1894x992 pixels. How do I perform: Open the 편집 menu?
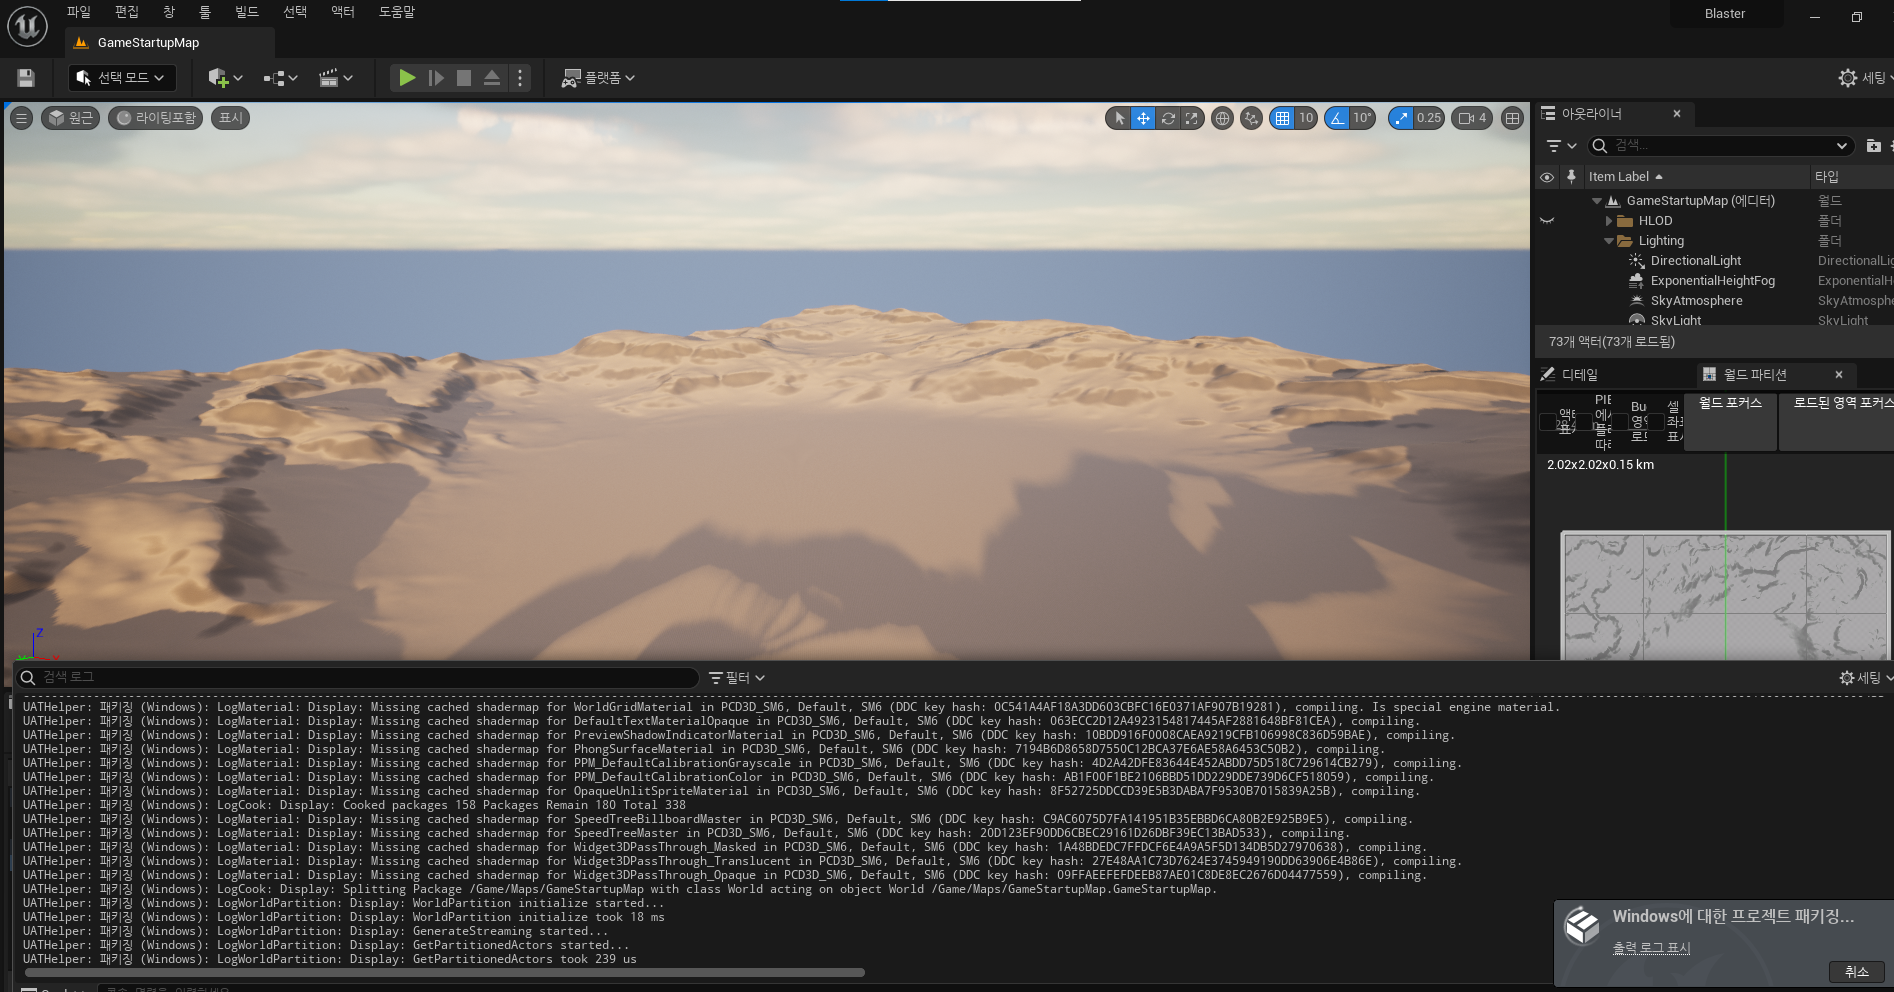click(127, 12)
